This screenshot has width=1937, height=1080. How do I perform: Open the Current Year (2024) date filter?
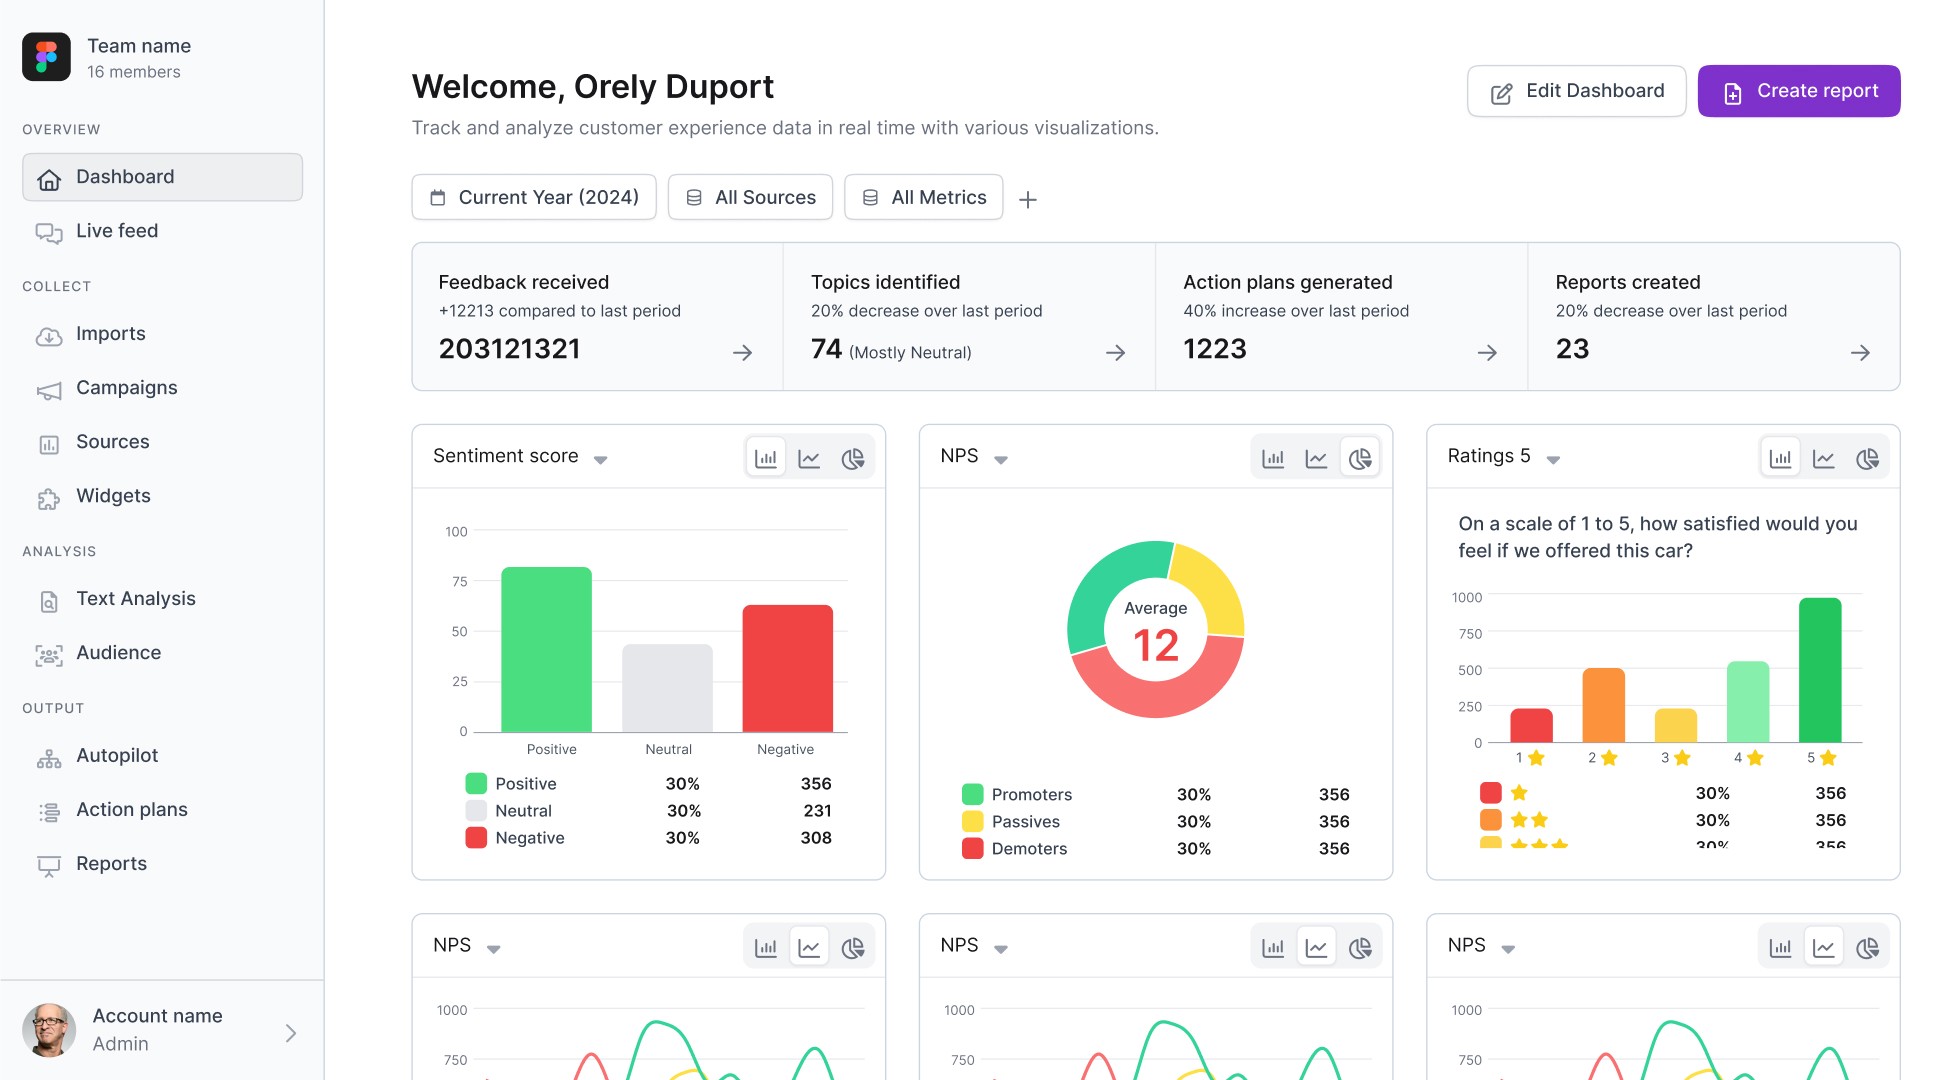click(x=534, y=198)
